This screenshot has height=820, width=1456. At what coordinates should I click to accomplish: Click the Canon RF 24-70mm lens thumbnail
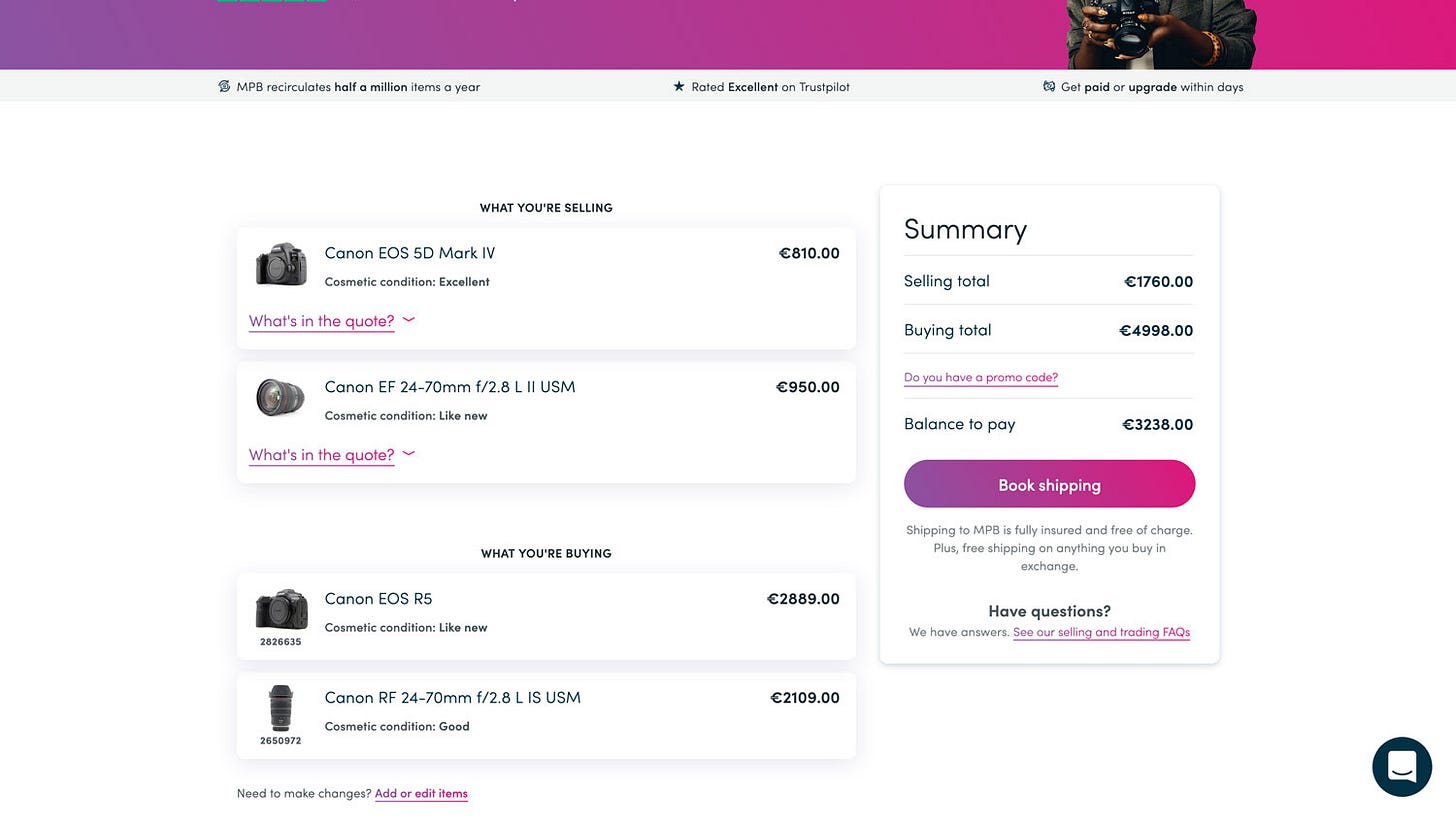281,708
